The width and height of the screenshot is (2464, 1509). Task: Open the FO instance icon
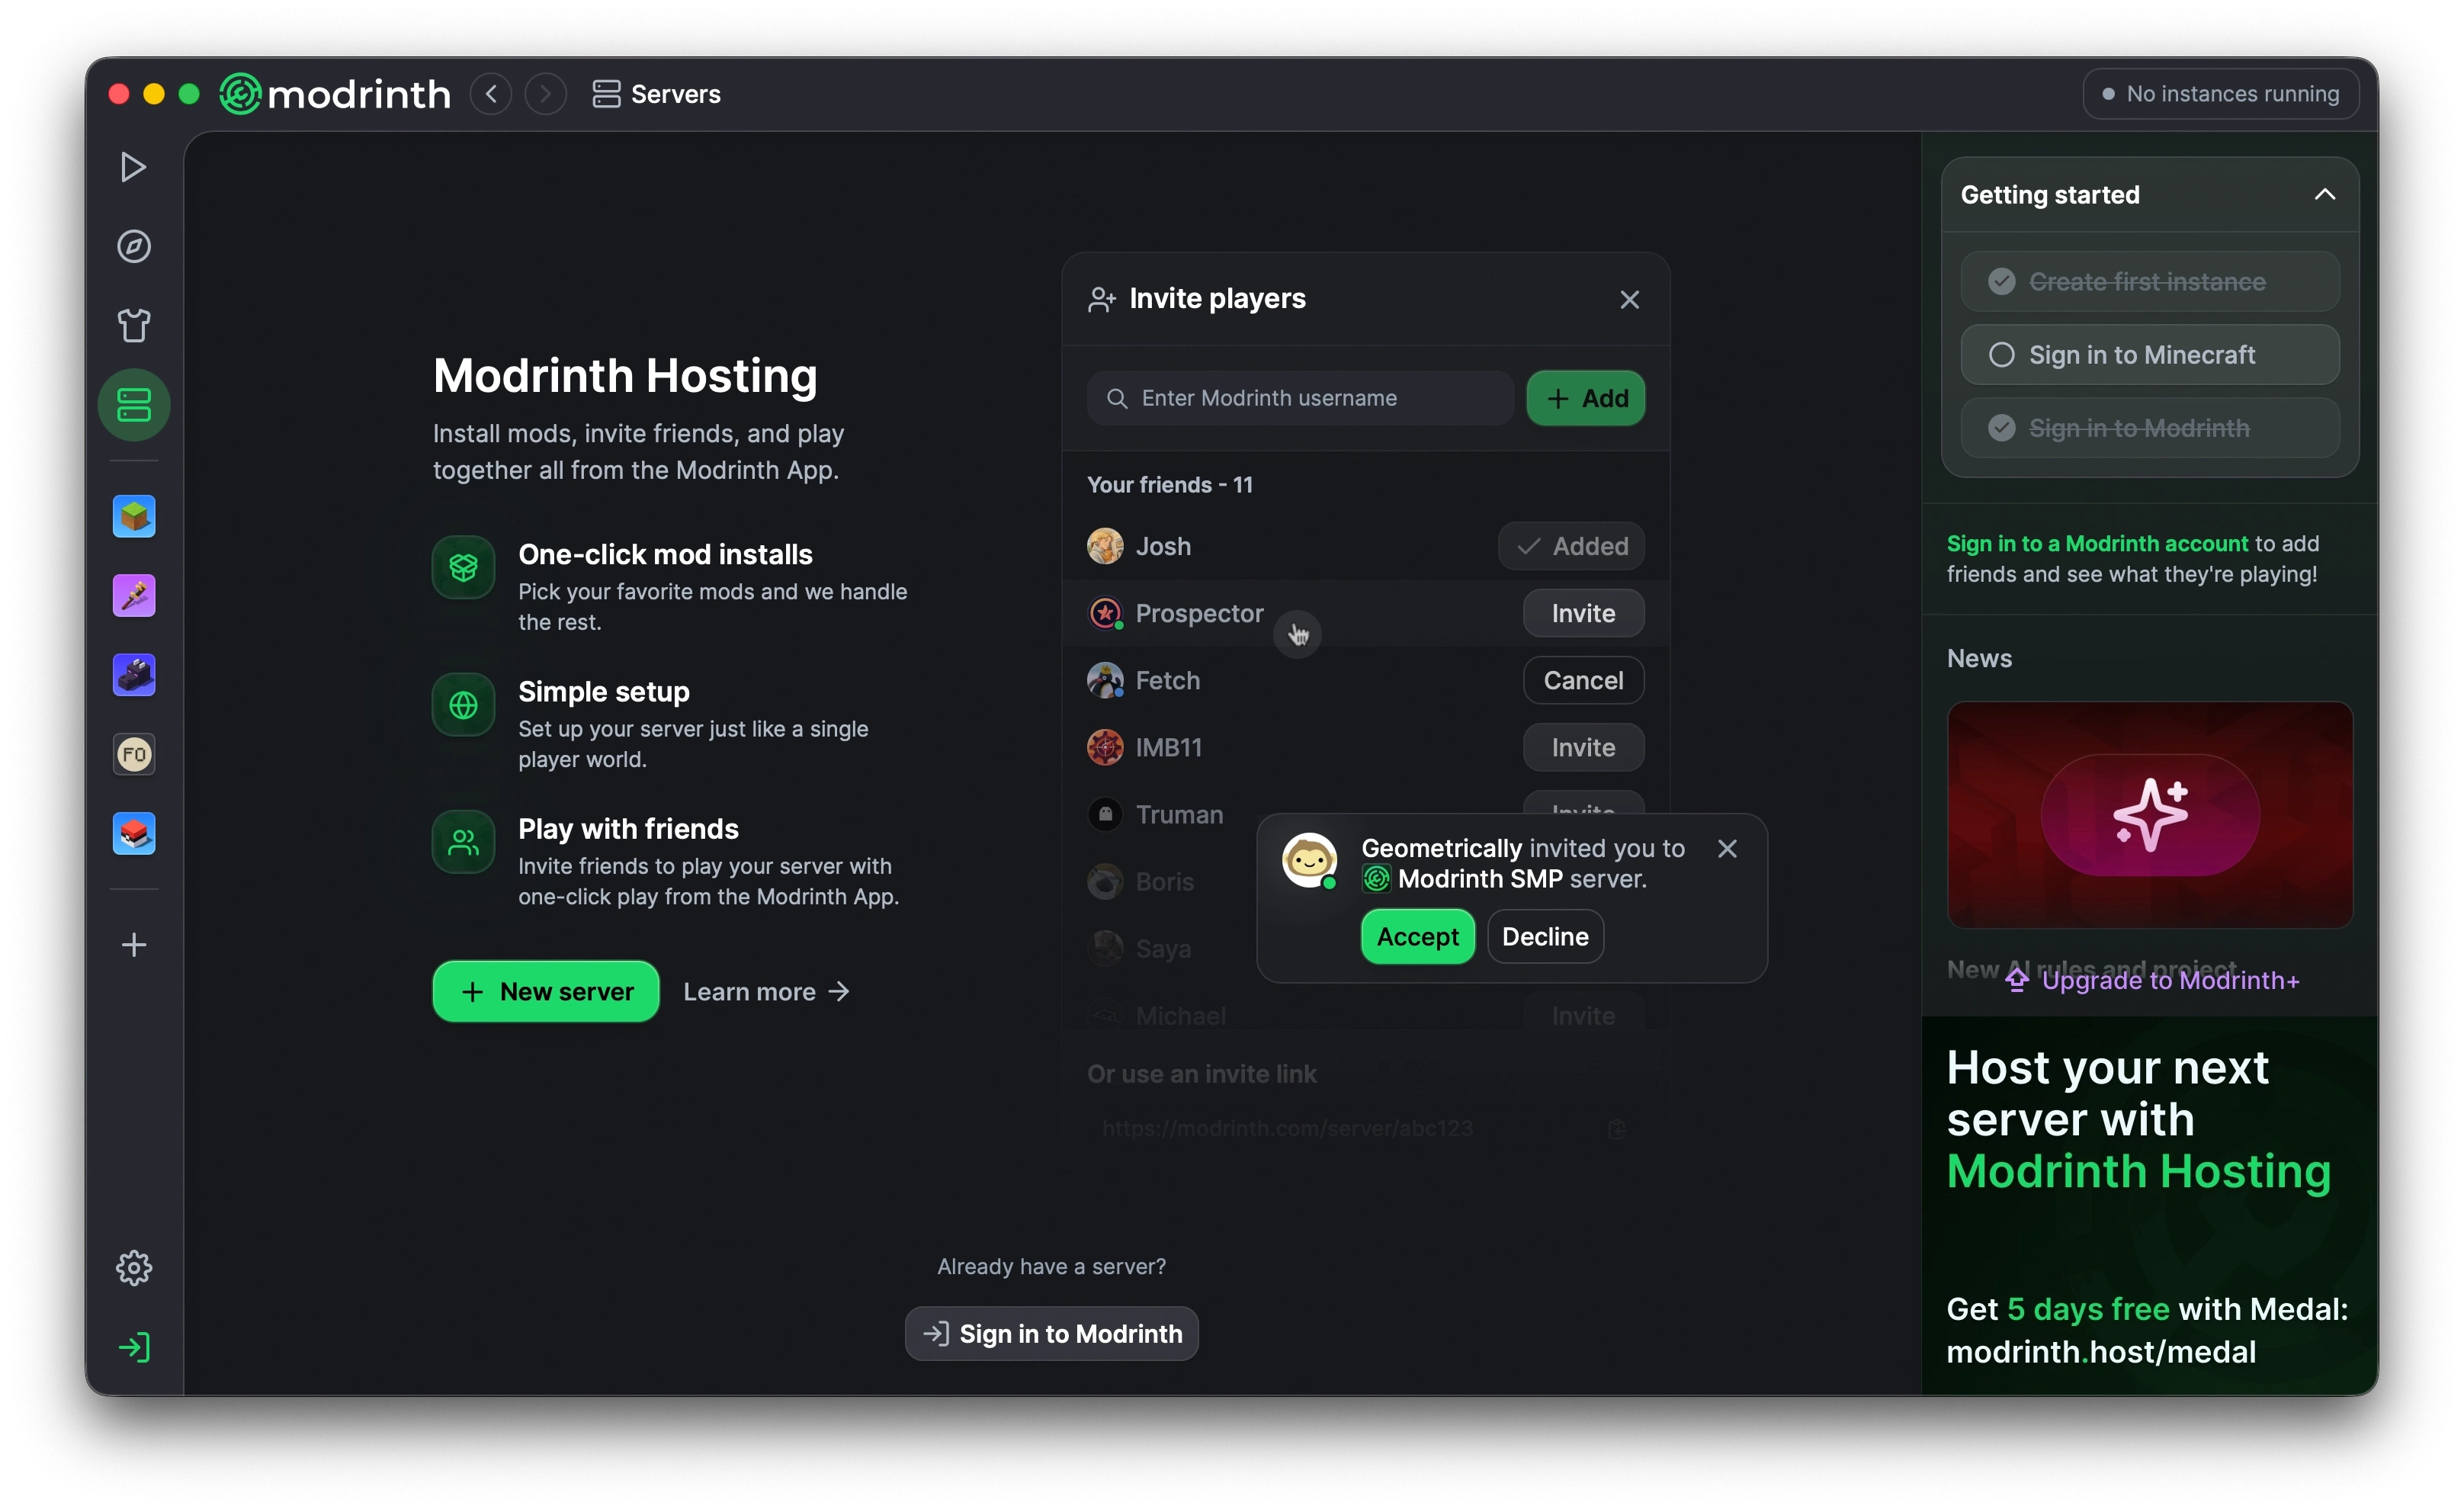(x=133, y=754)
